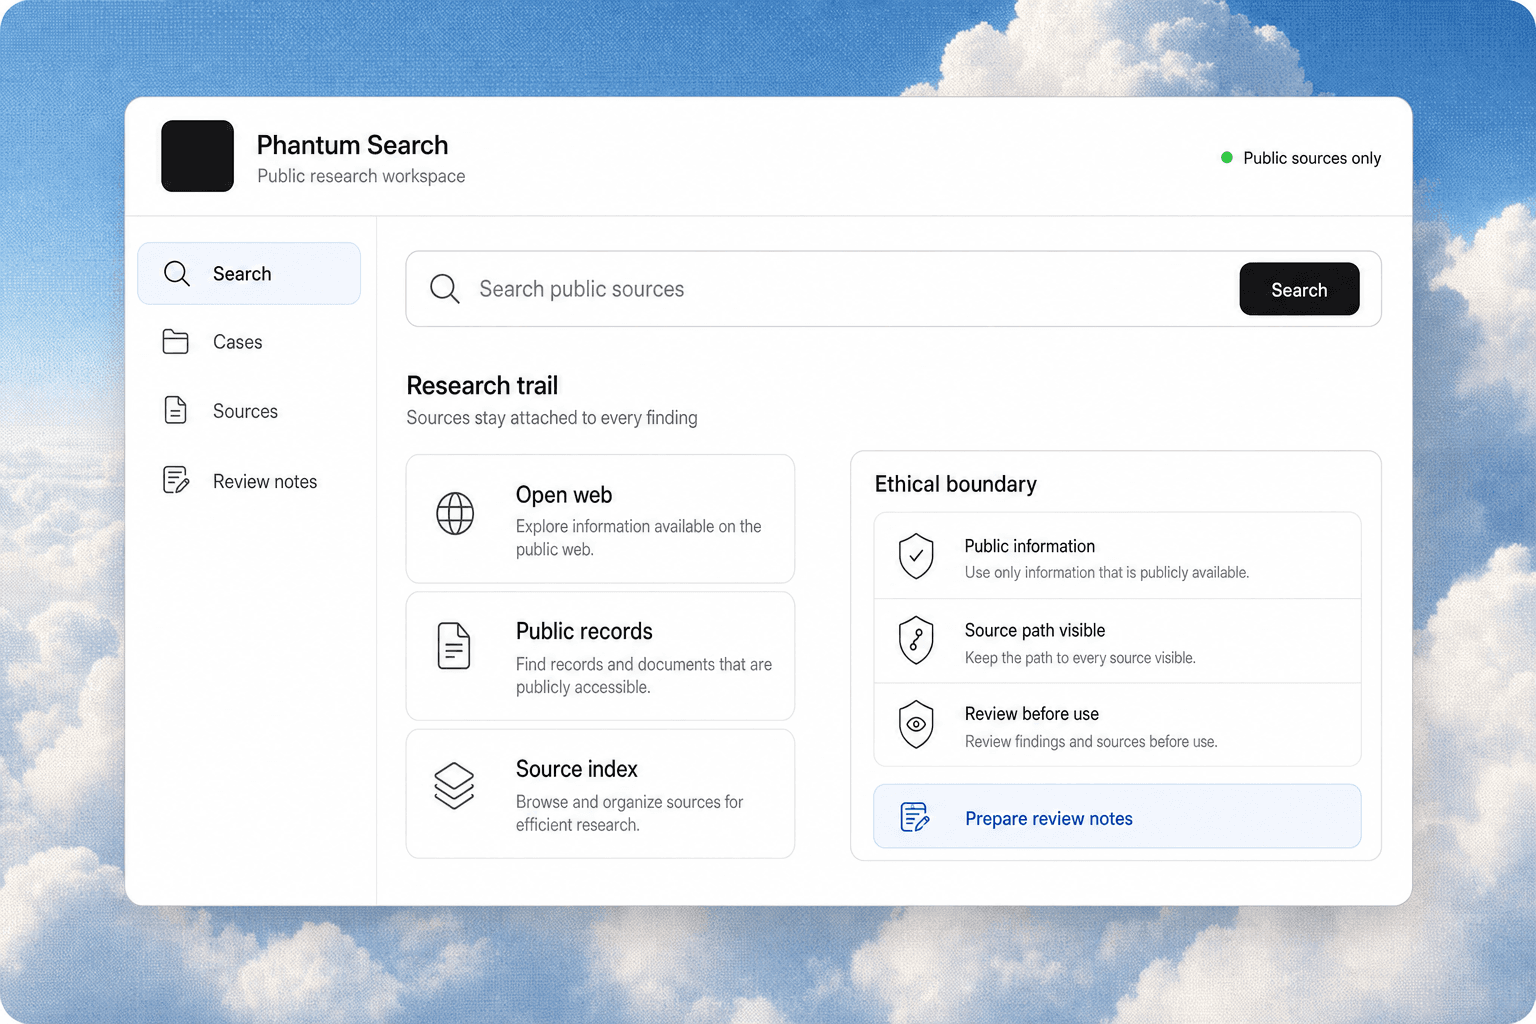Click the Phantum Search black logo square
The height and width of the screenshot is (1024, 1536).
pos(197,156)
